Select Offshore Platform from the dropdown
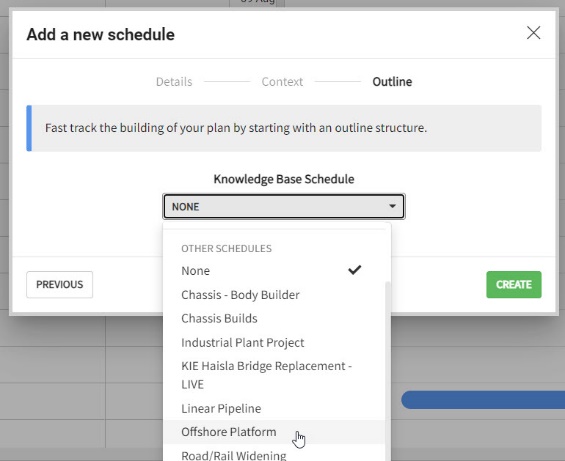The image size is (565, 461). 274,432
